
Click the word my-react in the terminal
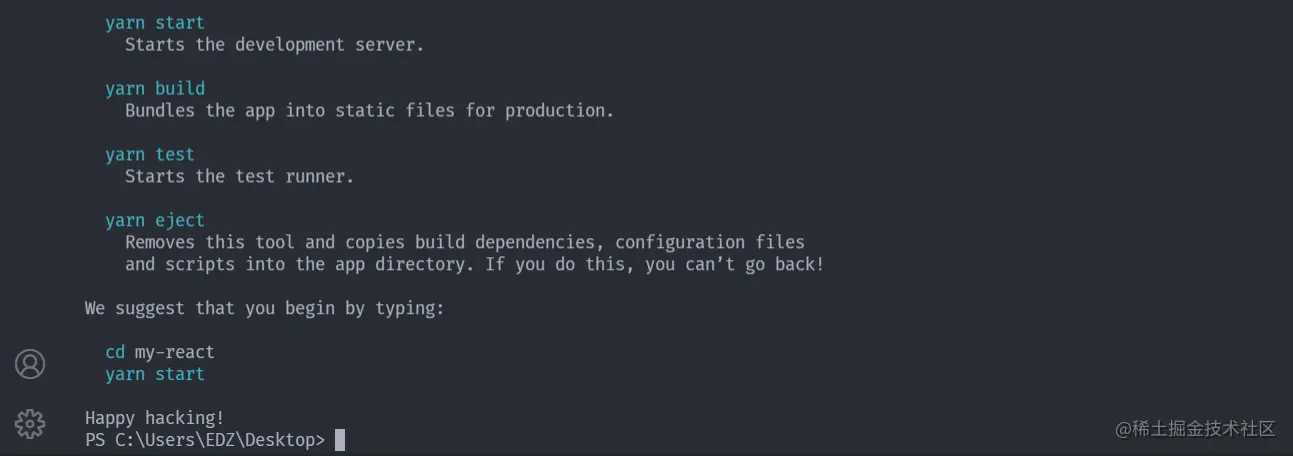tap(175, 352)
